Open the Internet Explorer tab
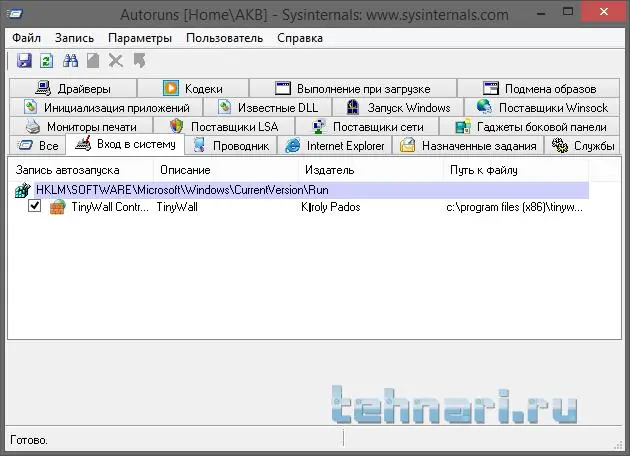630x456 pixels. pyautogui.click(x=335, y=145)
